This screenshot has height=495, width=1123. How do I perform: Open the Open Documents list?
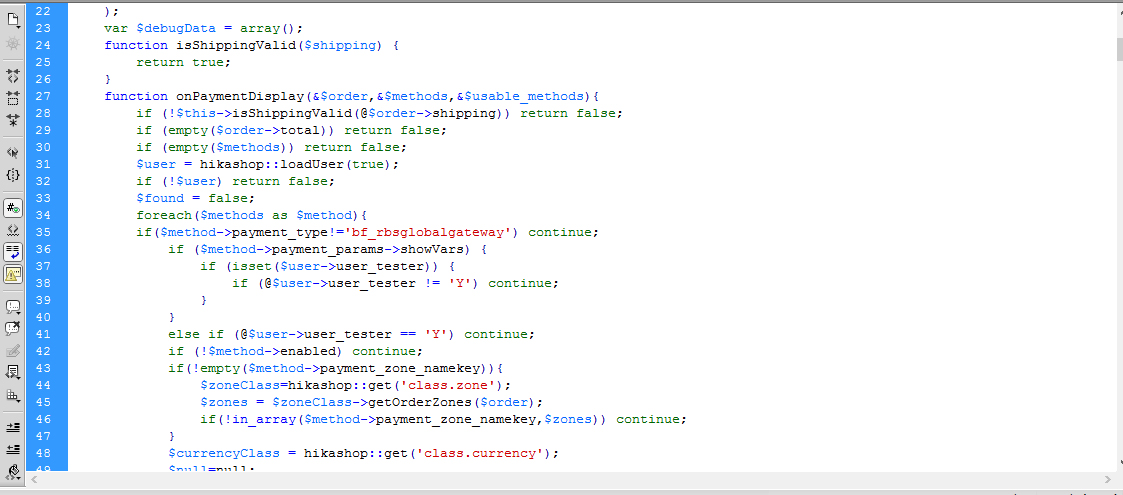pos(13,20)
